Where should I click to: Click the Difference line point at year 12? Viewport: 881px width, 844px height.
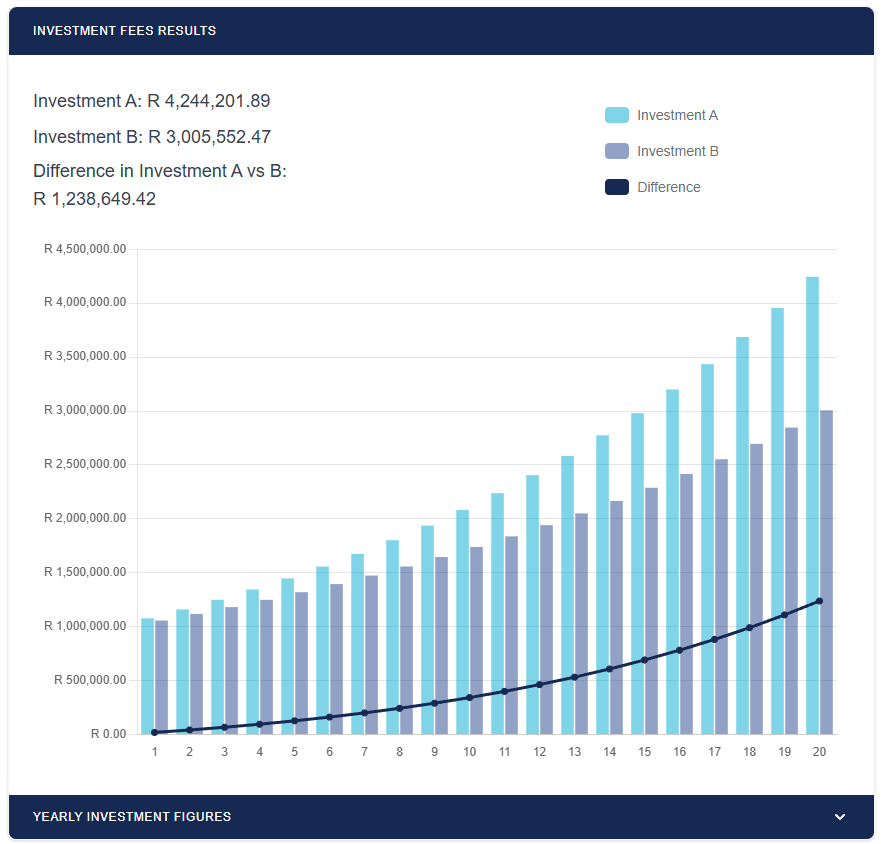click(x=539, y=684)
